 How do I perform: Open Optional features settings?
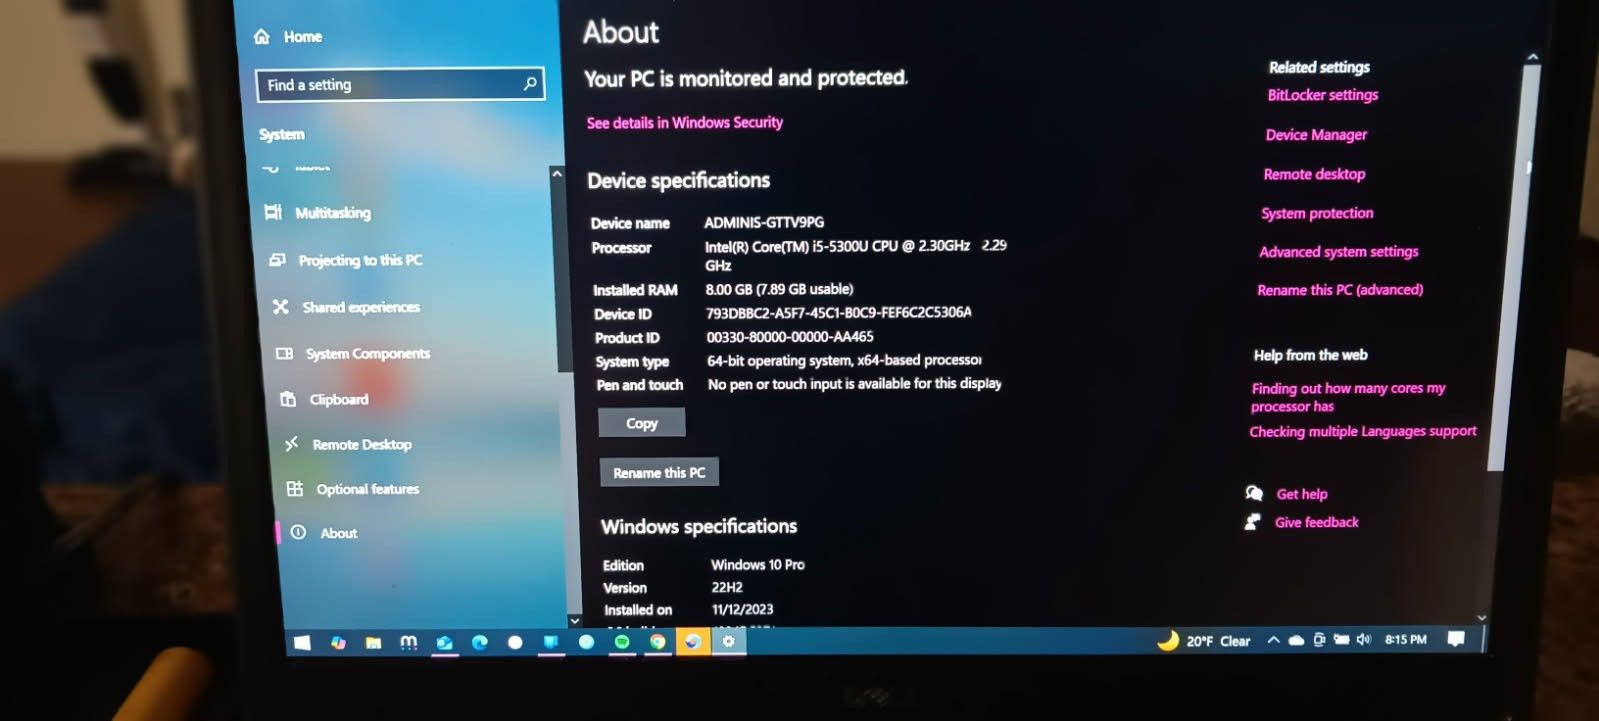(x=367, y=489)
